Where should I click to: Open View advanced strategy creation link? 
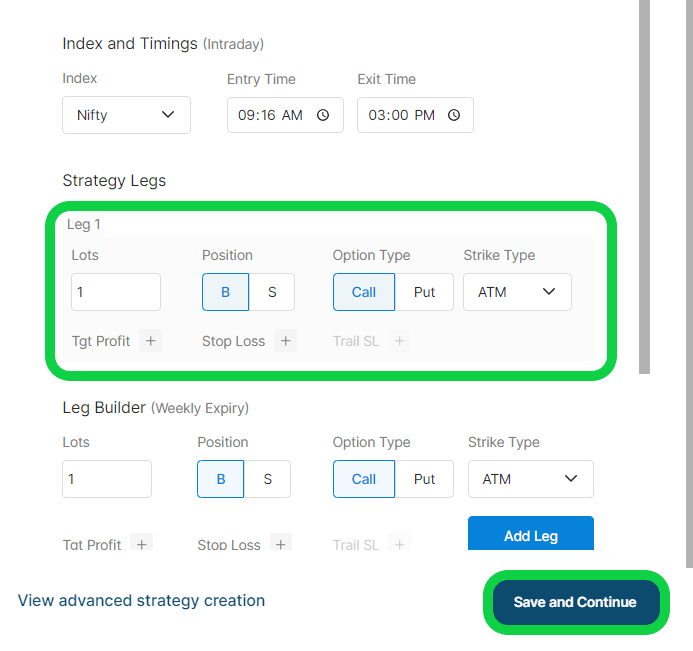[141, 601]
